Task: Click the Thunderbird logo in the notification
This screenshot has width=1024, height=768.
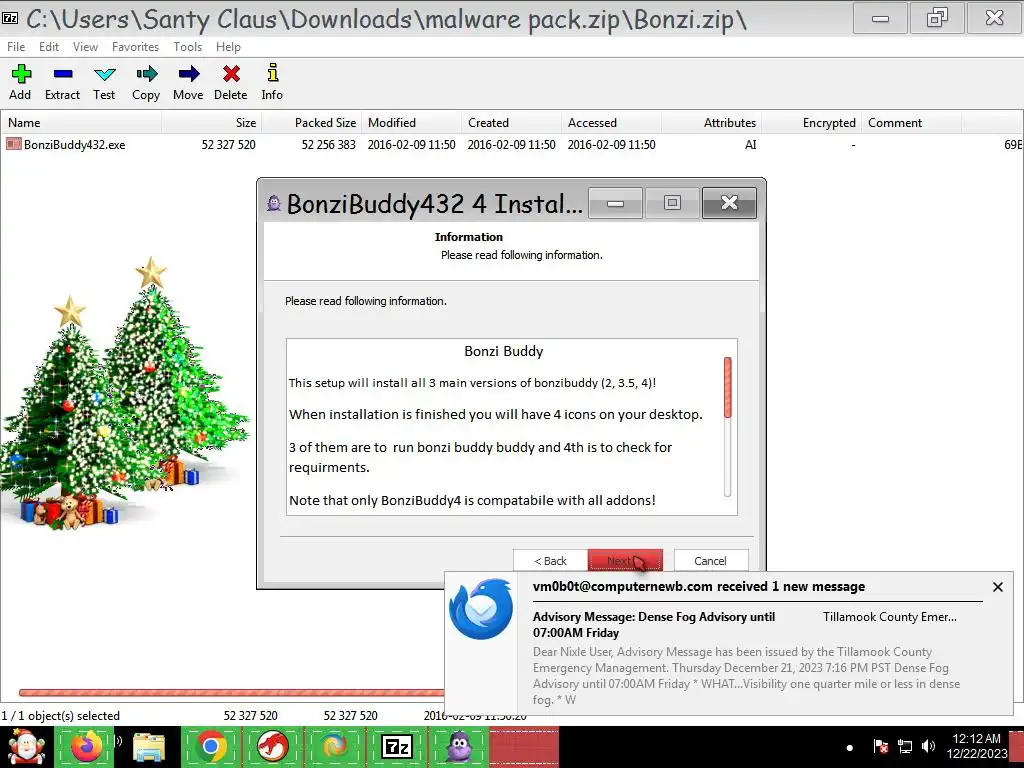Action: pos(481,609)
